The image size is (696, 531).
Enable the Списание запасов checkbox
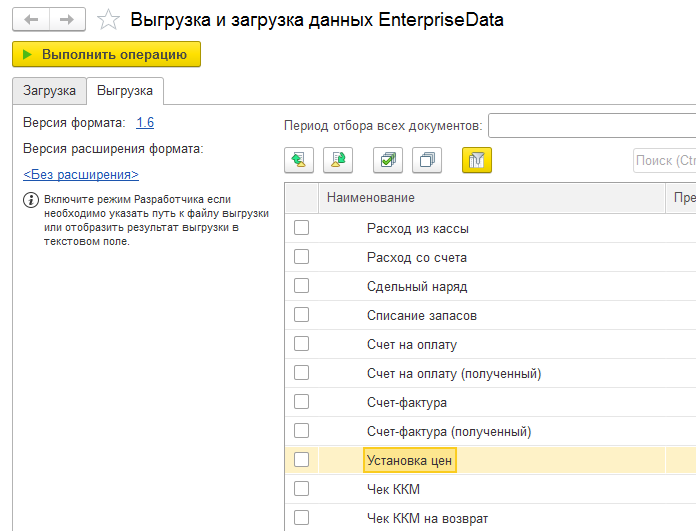301,315
